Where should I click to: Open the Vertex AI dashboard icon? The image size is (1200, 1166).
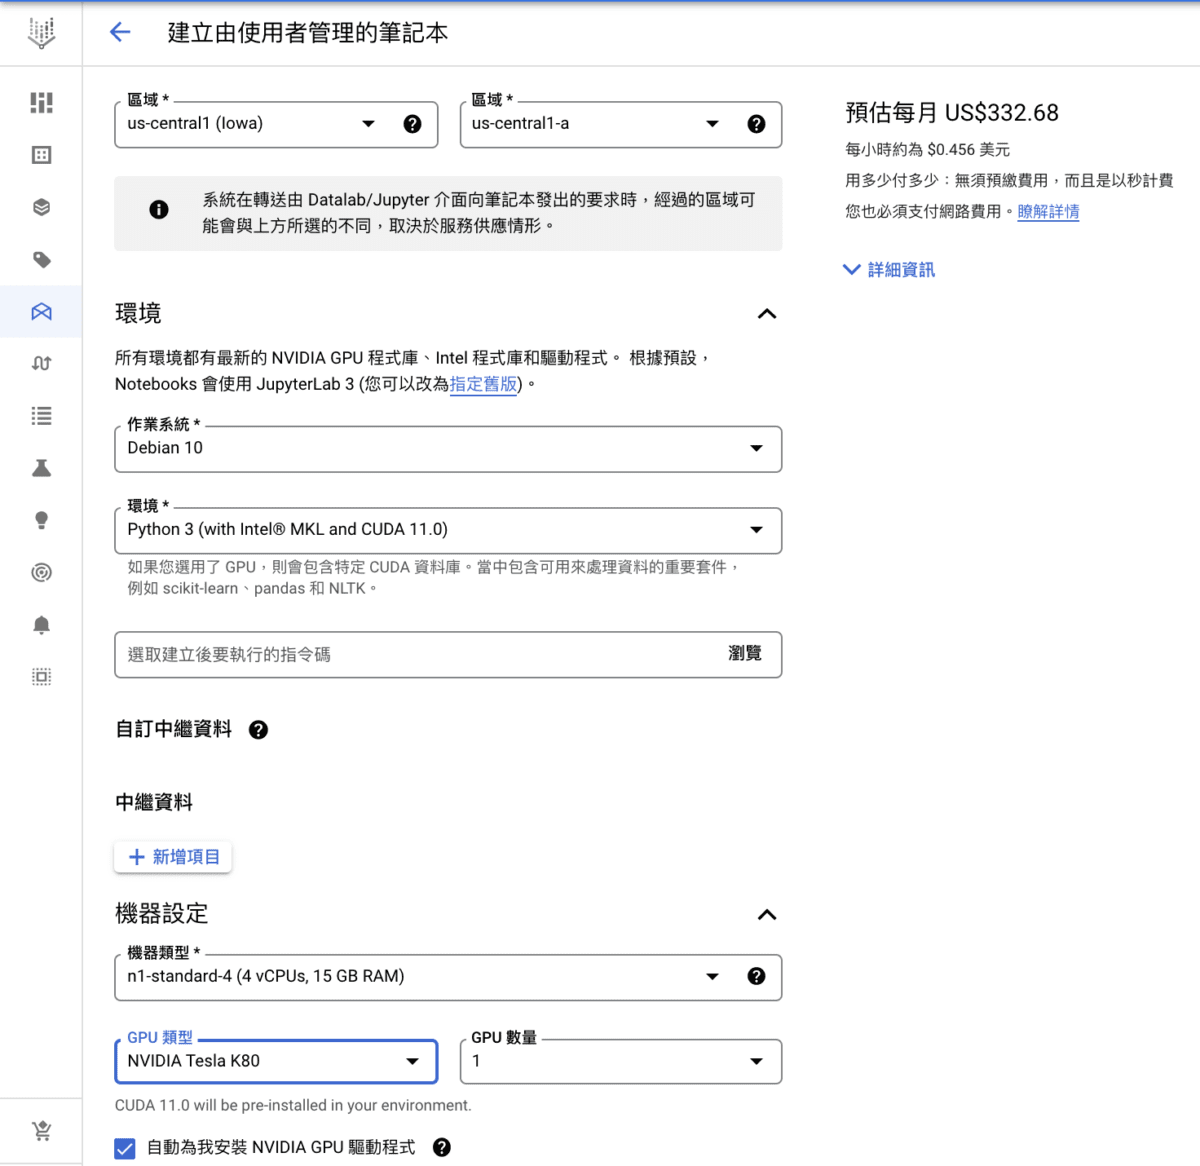tap(41, 102)
